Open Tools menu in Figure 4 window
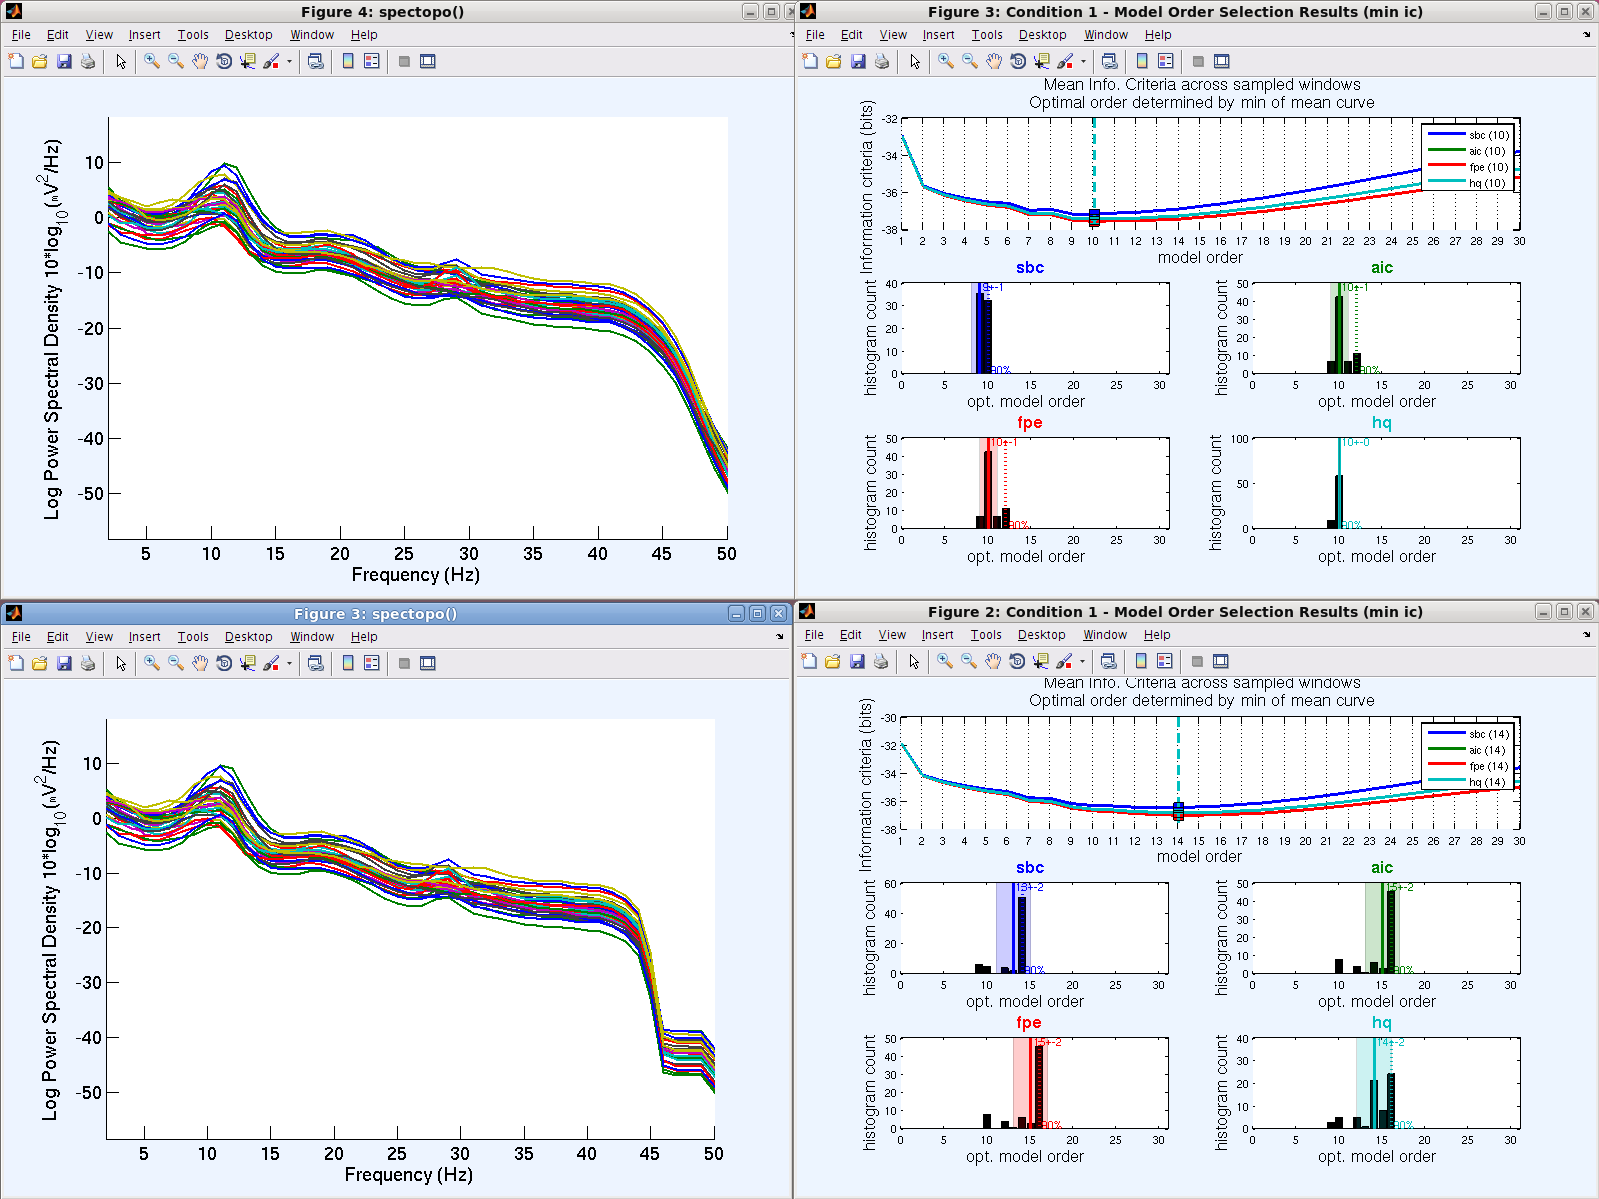 pyautogui.click(x=193, y=35)
